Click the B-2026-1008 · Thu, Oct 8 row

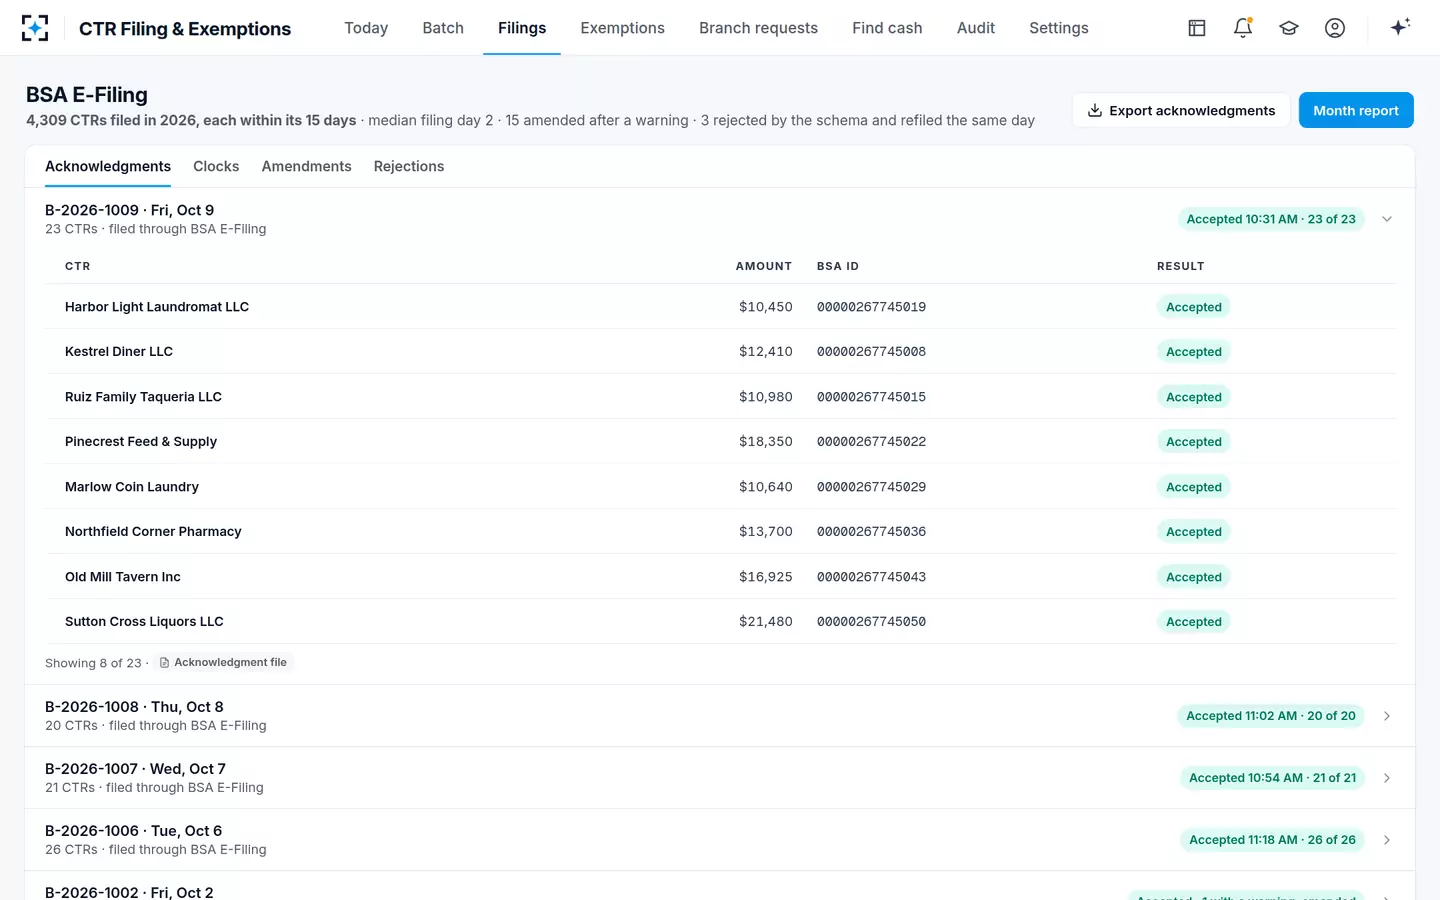[x=720, y=716]
